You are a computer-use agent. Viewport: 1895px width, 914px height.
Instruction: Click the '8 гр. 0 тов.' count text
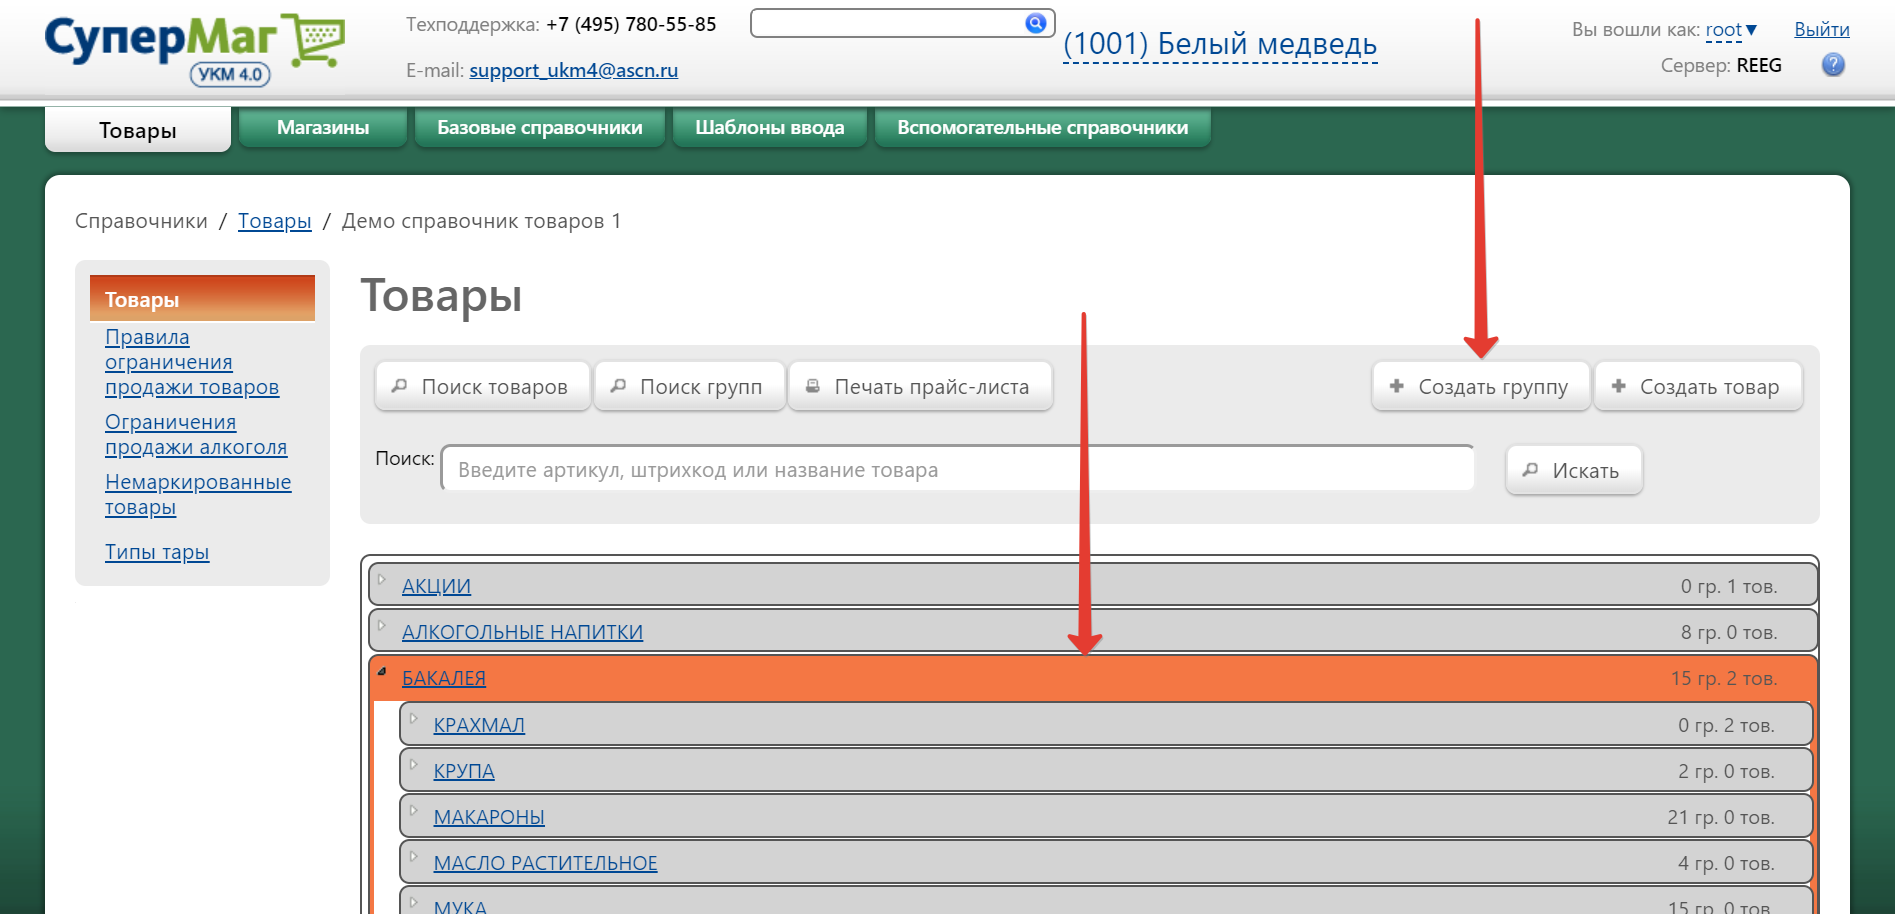[1729, 632]
